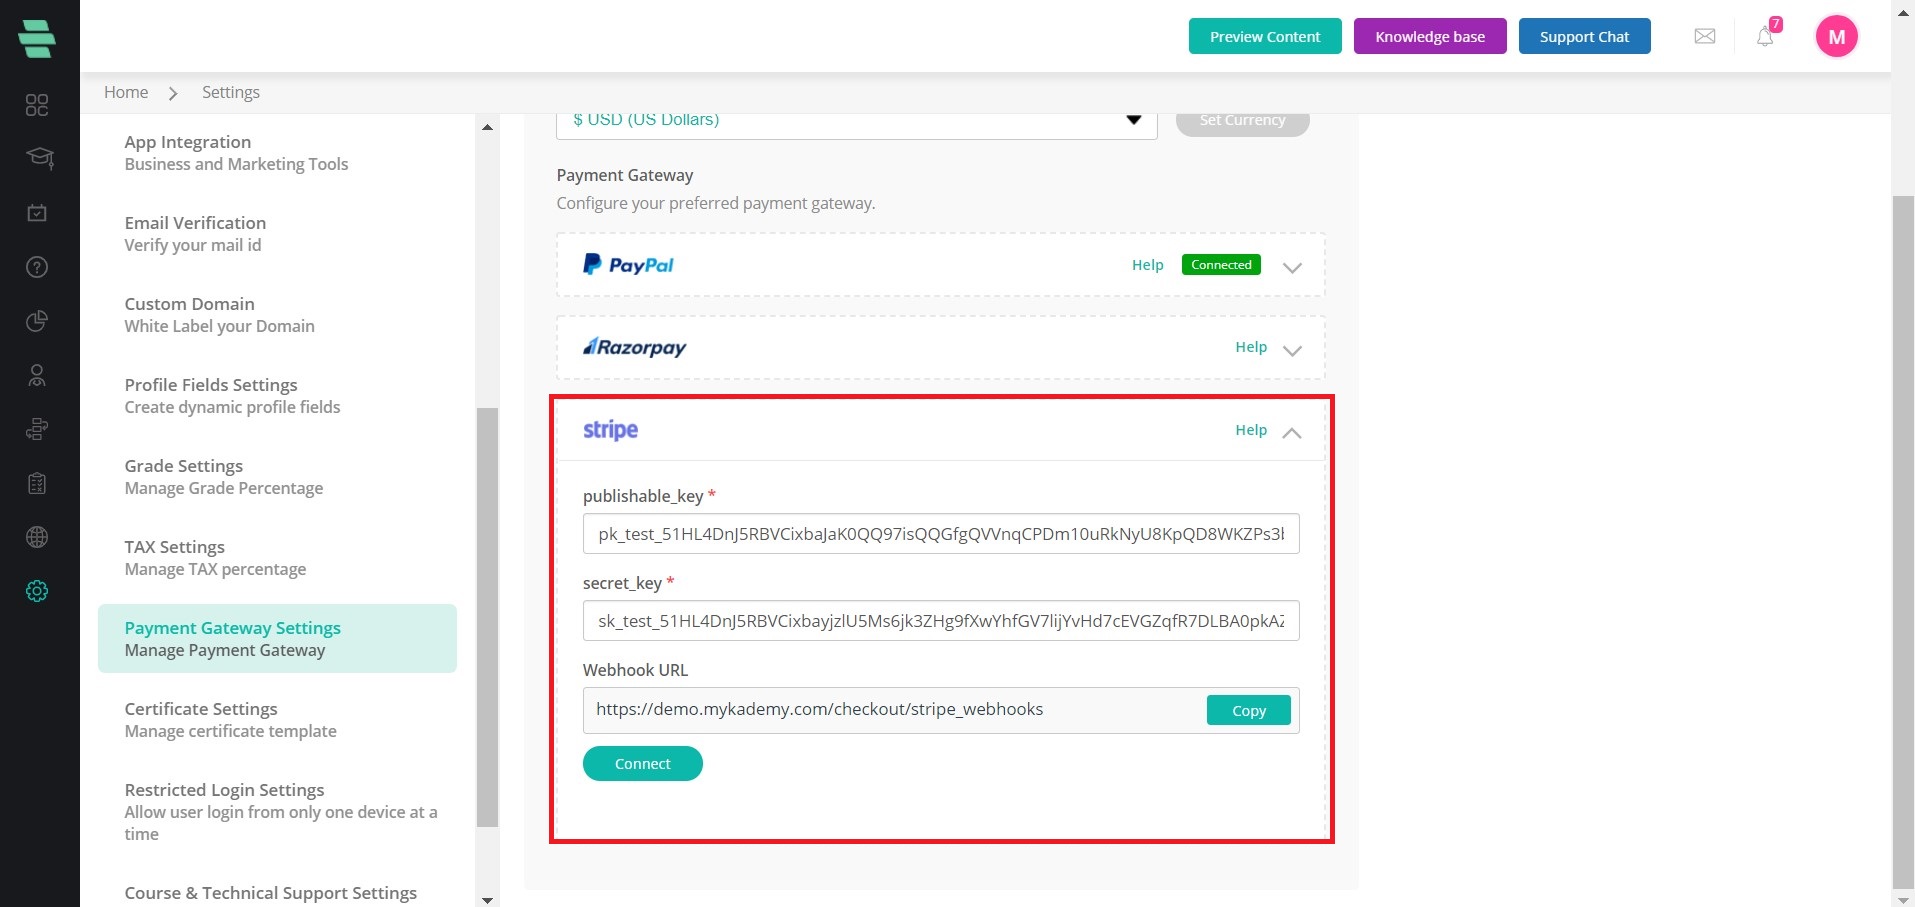Open the users person icon in sidebar

pos(37,375)
